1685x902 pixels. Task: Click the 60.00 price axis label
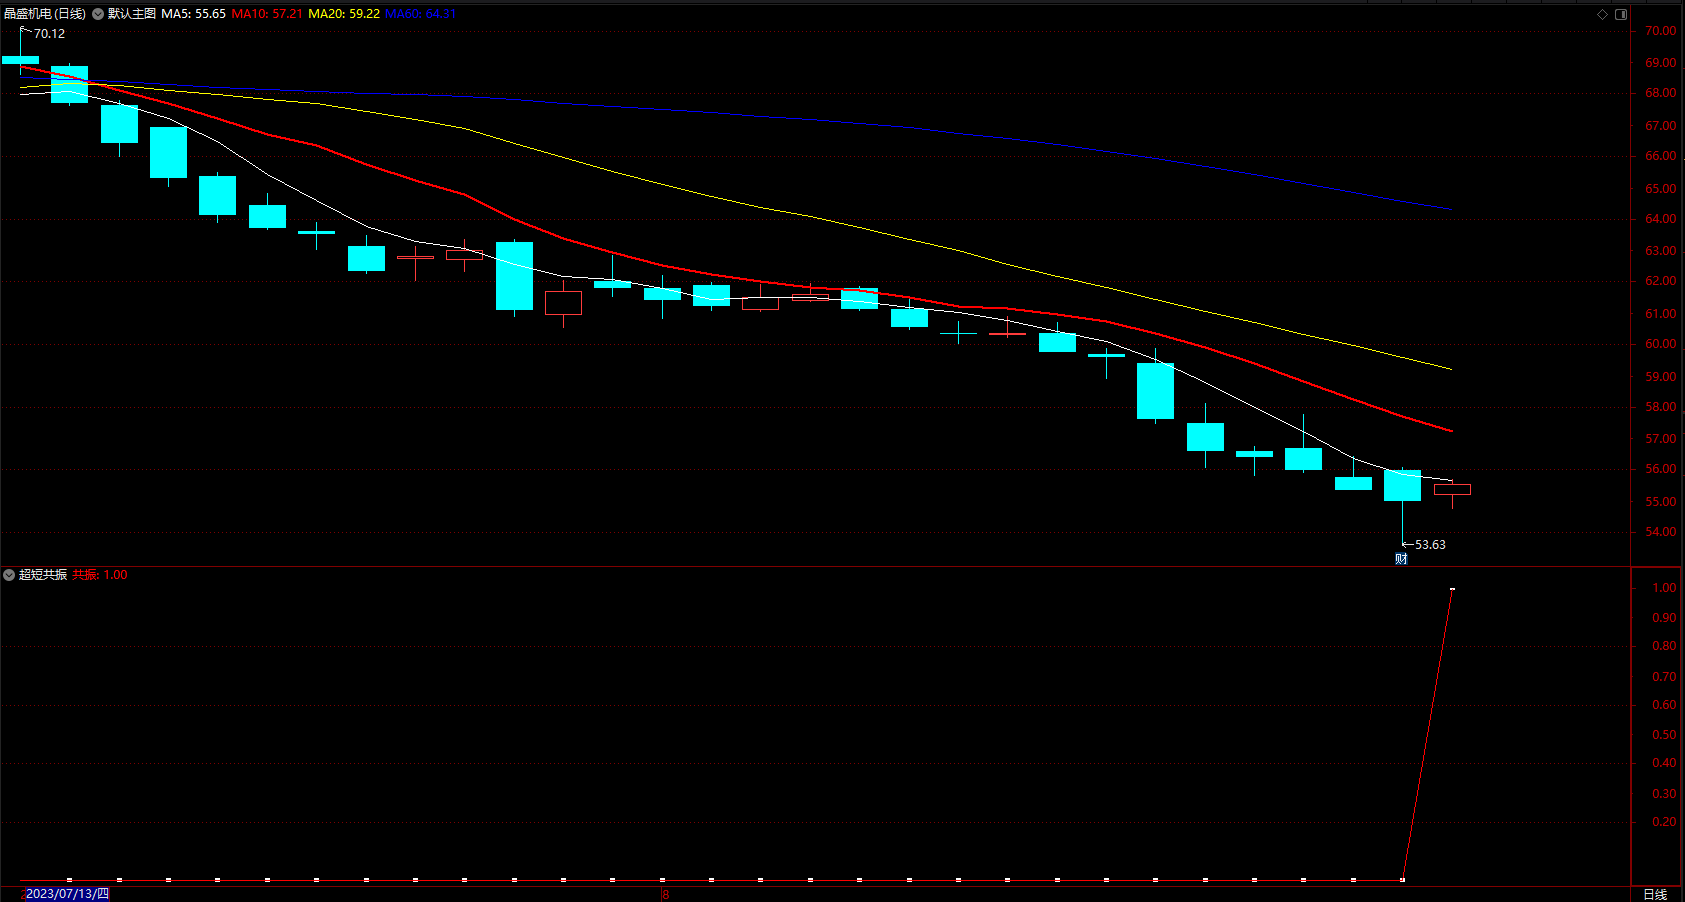click(1660, 344)
